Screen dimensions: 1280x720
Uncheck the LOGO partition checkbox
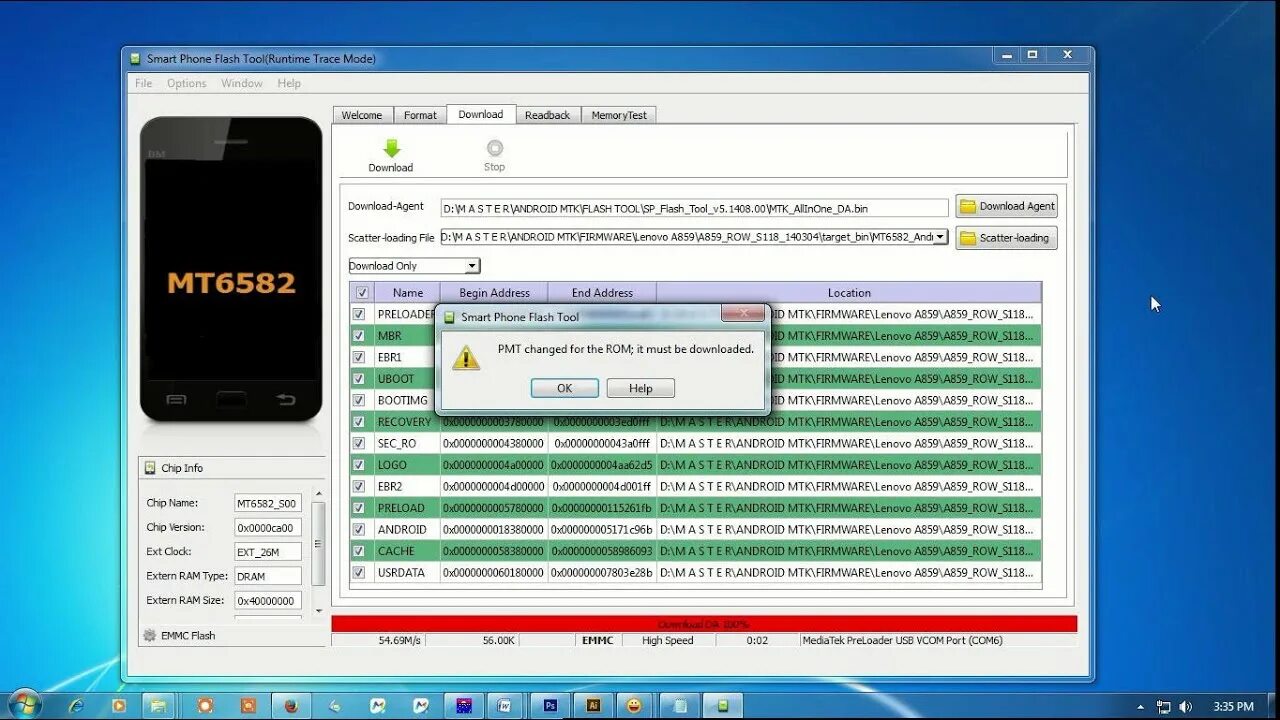click(x=359, y=465)
